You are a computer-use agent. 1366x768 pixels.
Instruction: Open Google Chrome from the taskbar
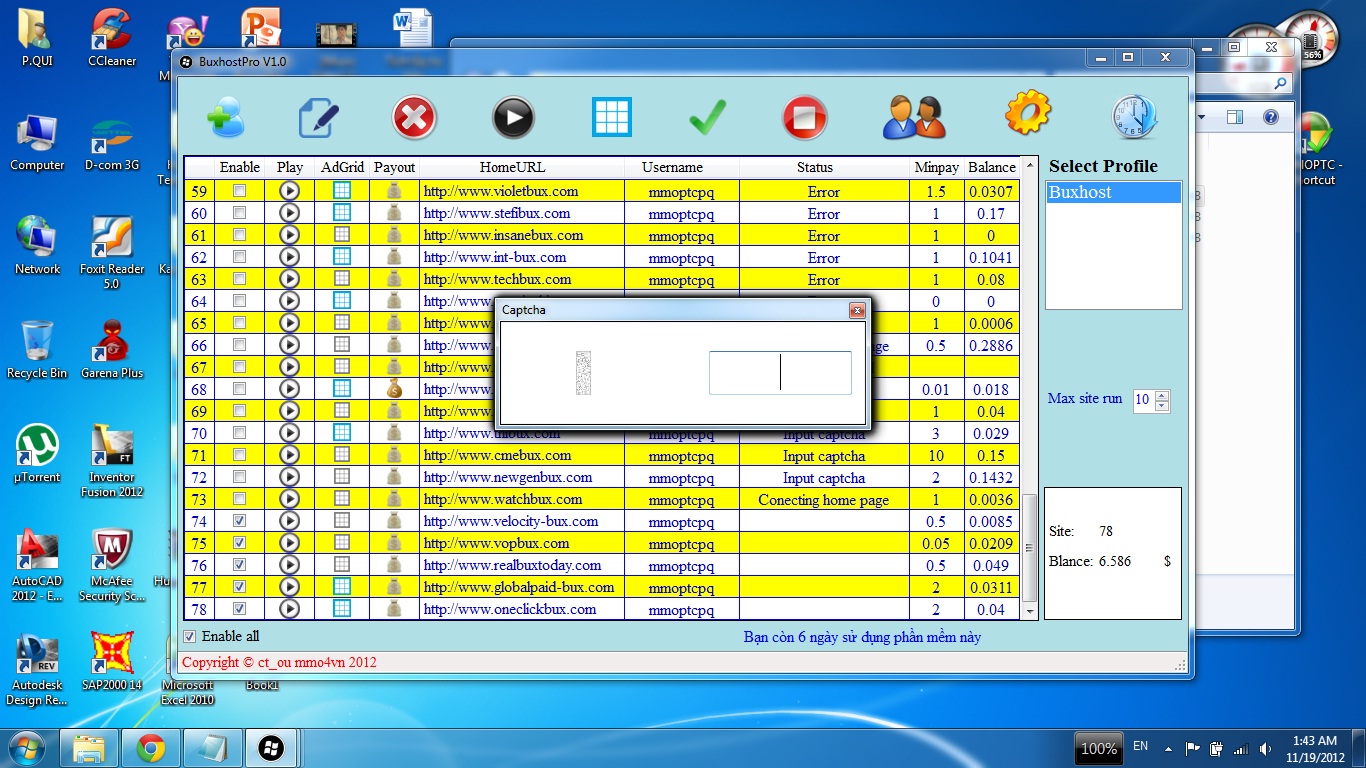click(151, 748)
